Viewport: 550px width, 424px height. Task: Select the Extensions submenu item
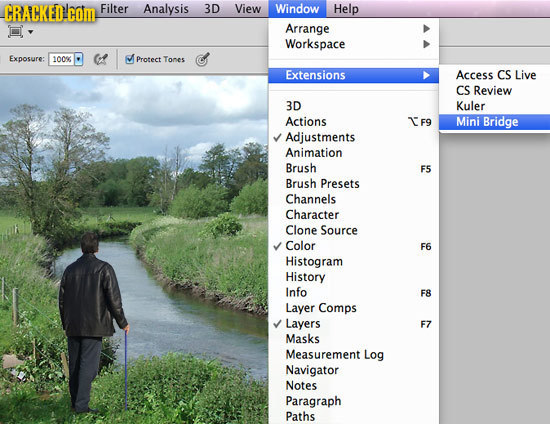(x=354, y=75)
